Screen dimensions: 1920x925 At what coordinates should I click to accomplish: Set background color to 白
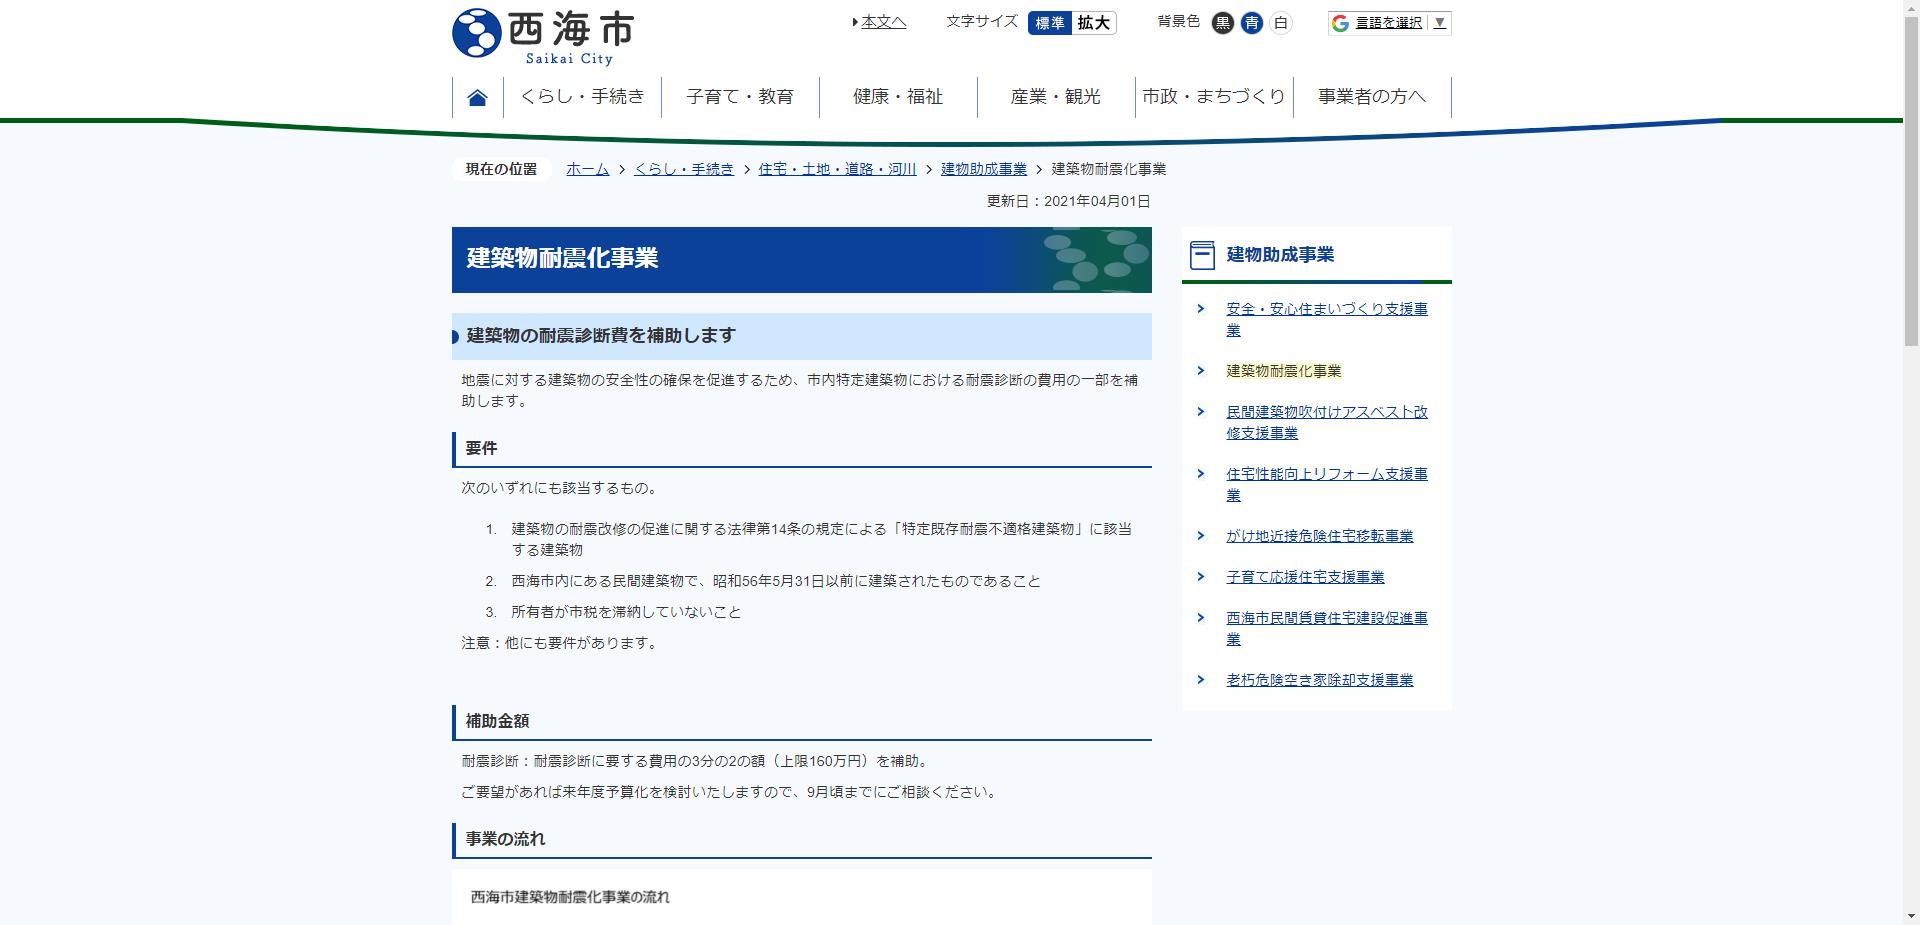tap(1280, 23)
